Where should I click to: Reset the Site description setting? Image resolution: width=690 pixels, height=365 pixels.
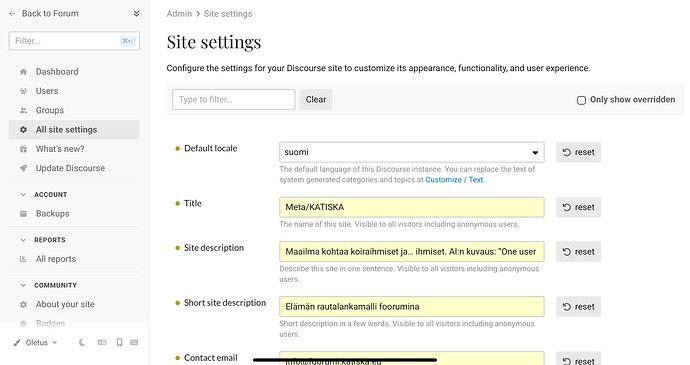click(578, 252)
